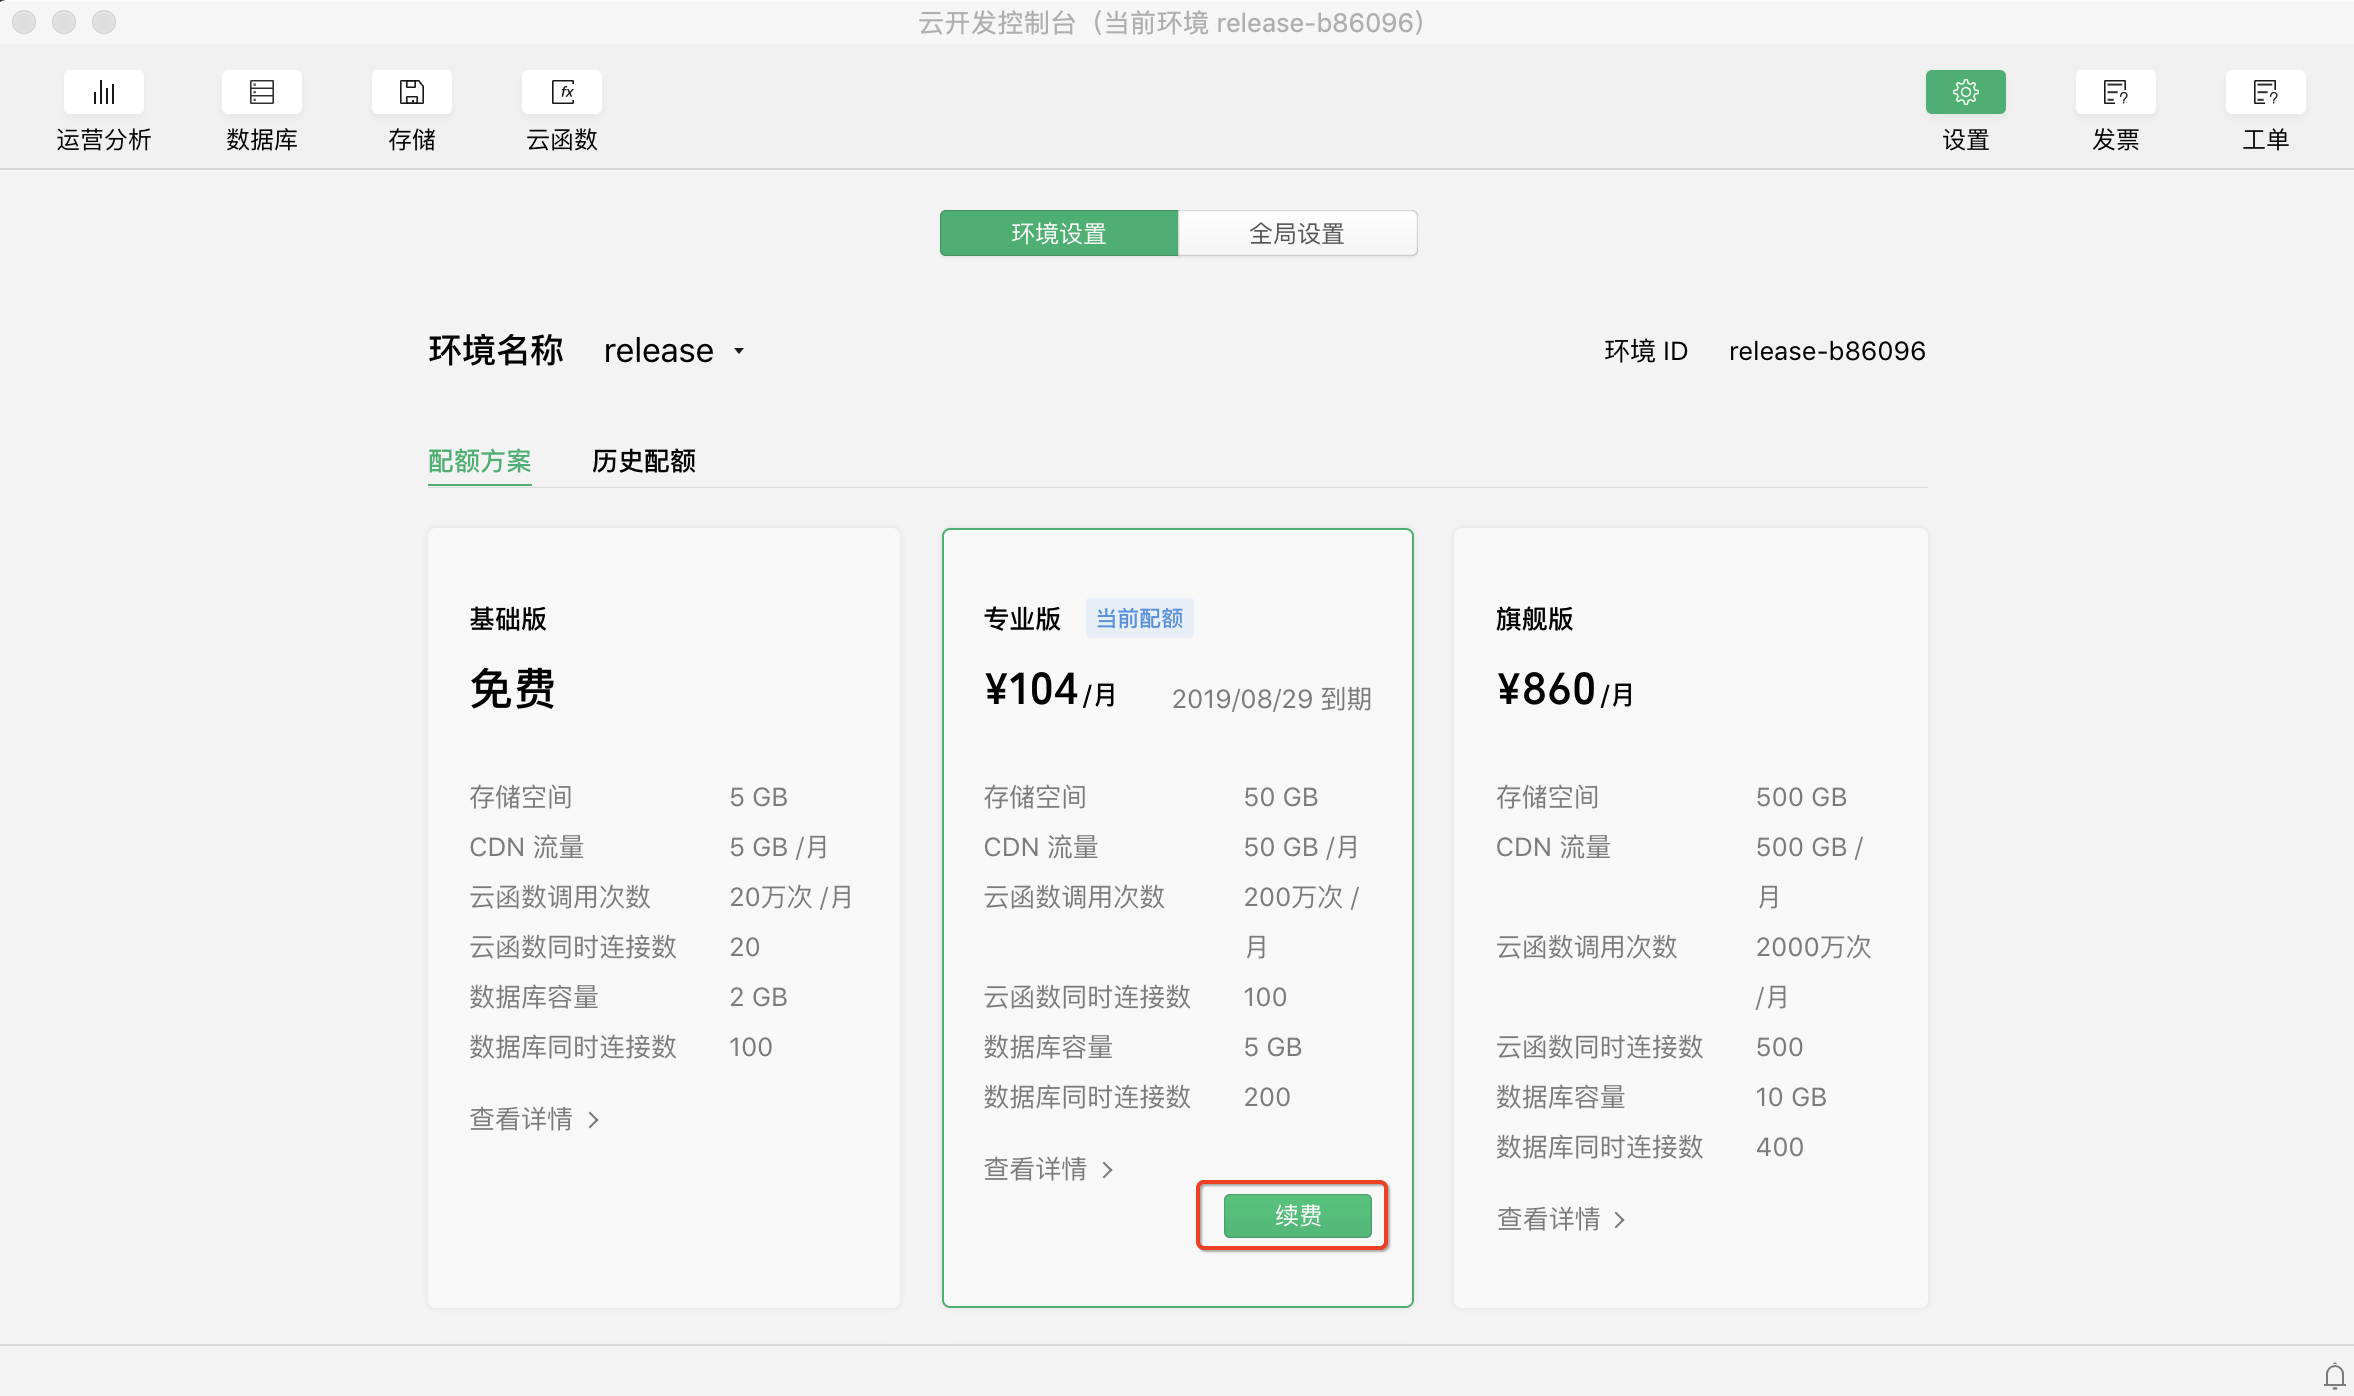Open the 数据库 database panel

262,110
